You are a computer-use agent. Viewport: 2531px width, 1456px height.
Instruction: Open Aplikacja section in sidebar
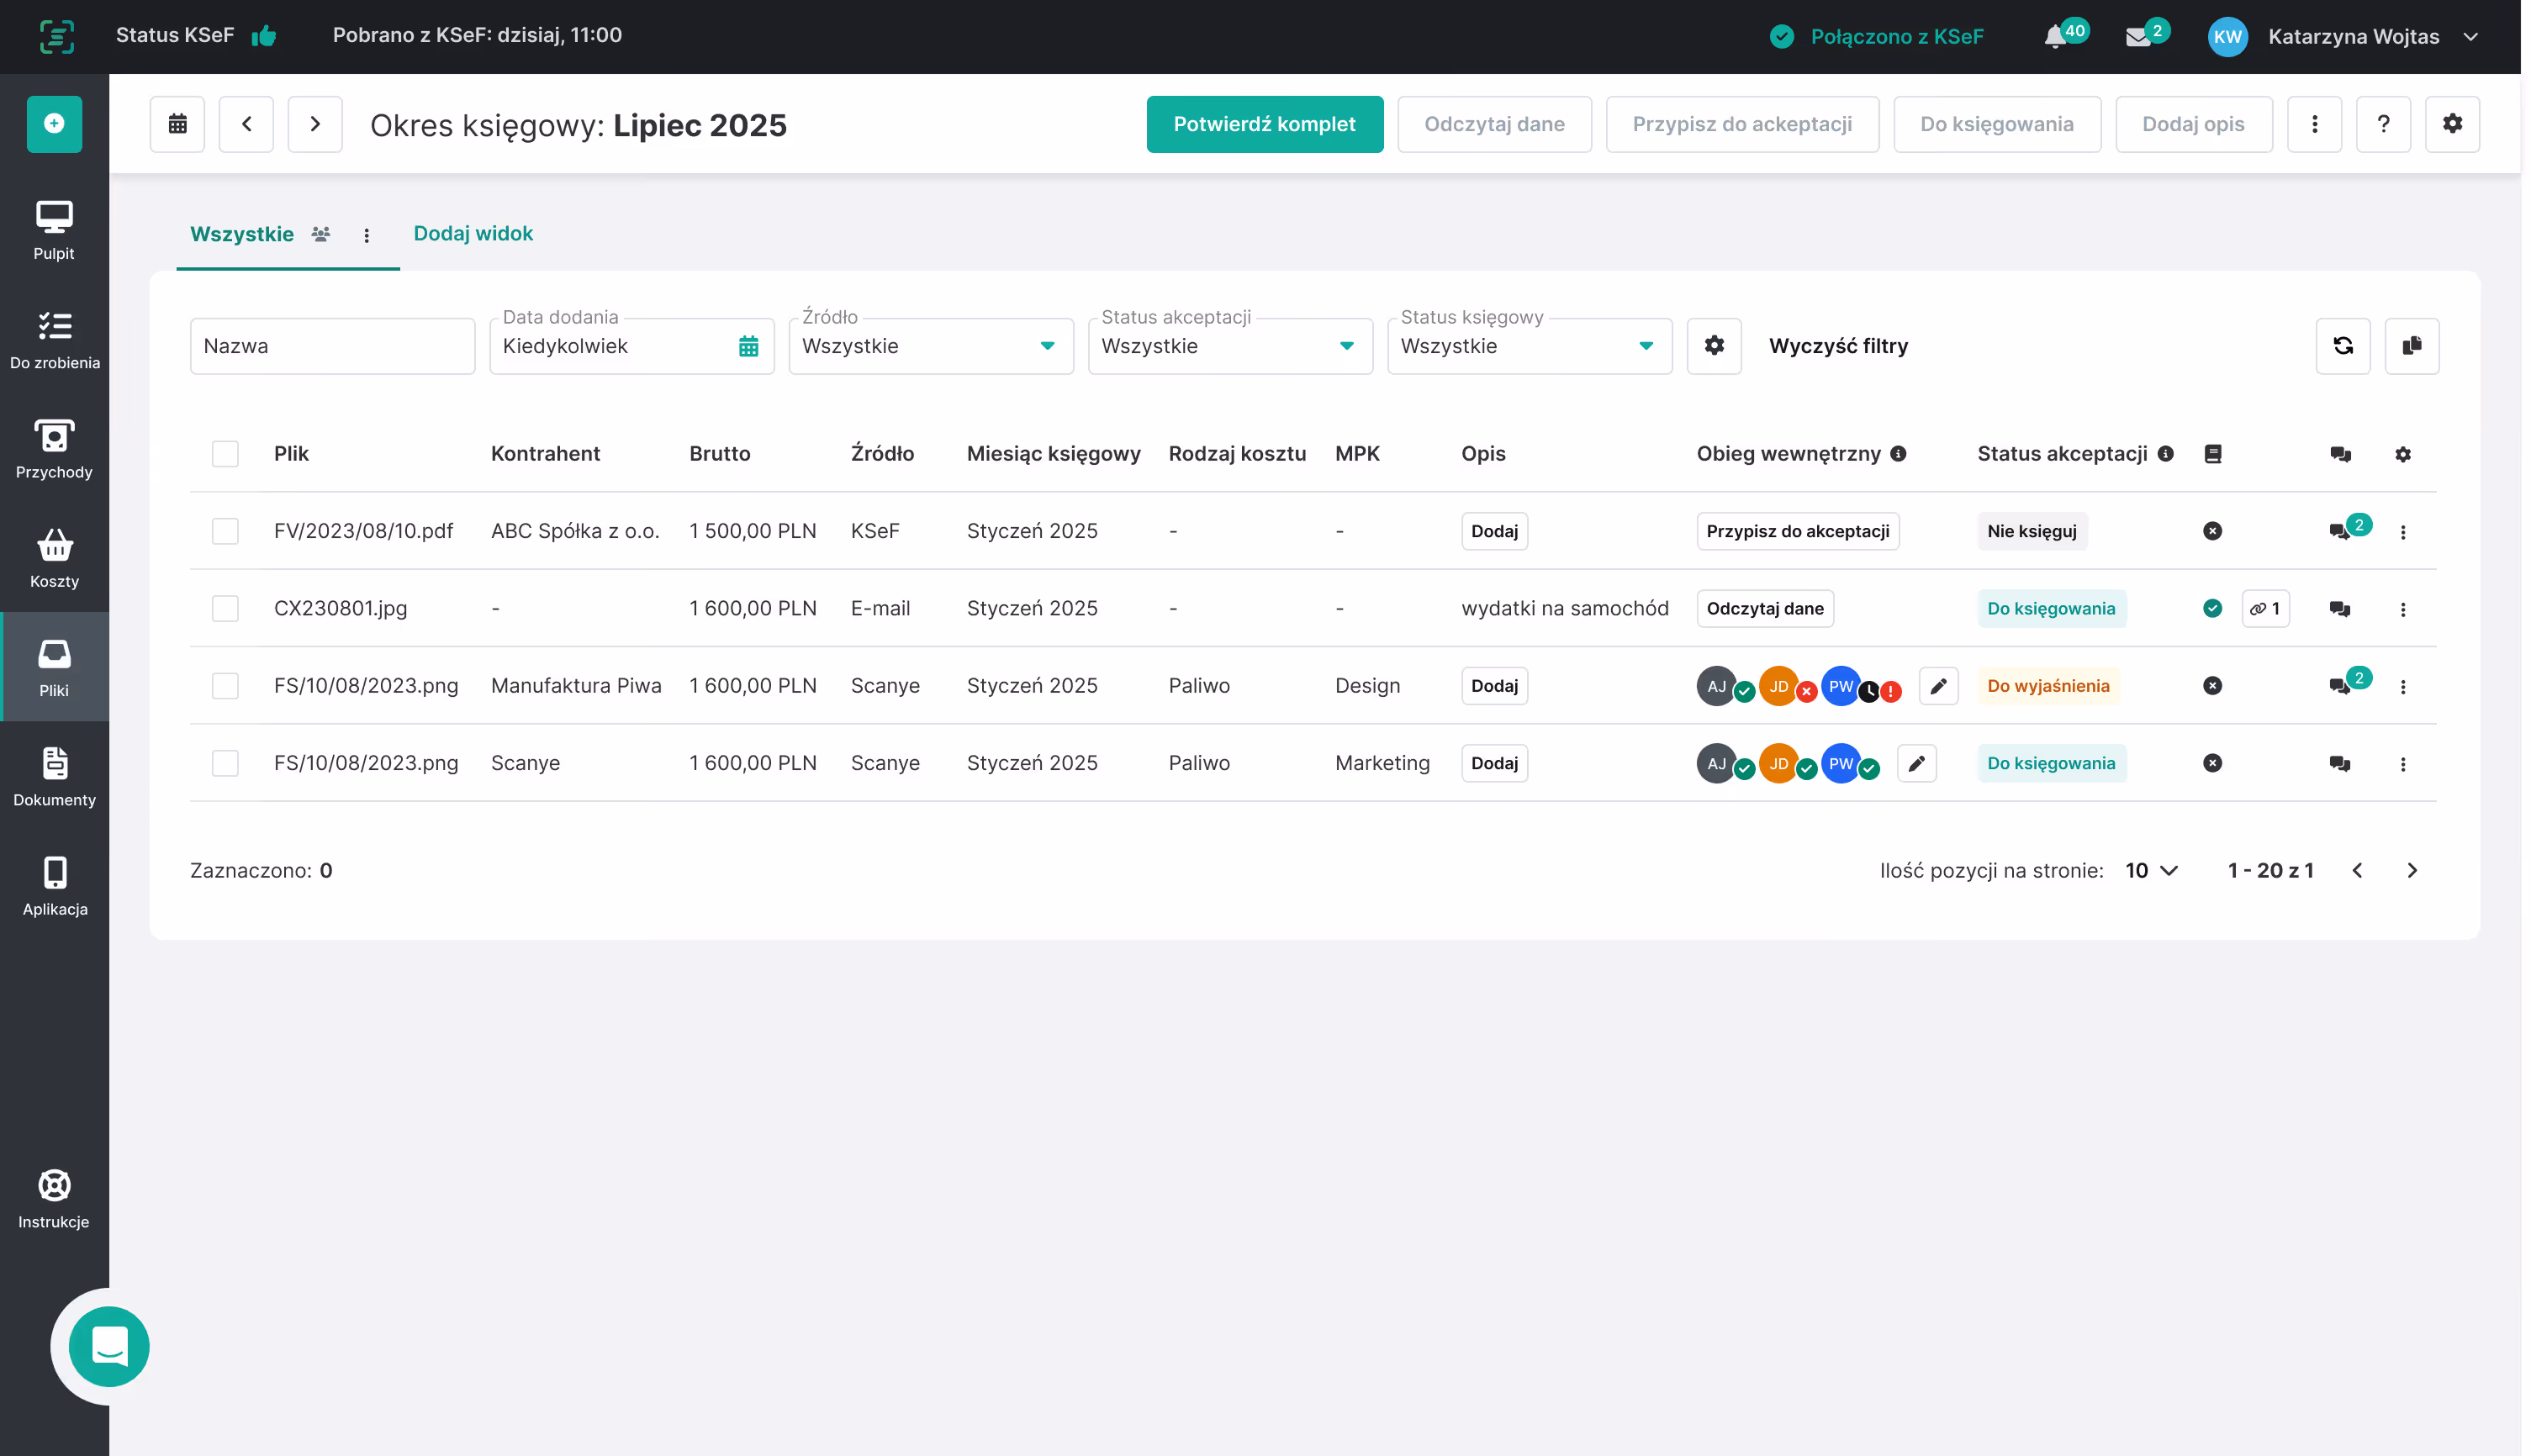[x=54, y=886]
